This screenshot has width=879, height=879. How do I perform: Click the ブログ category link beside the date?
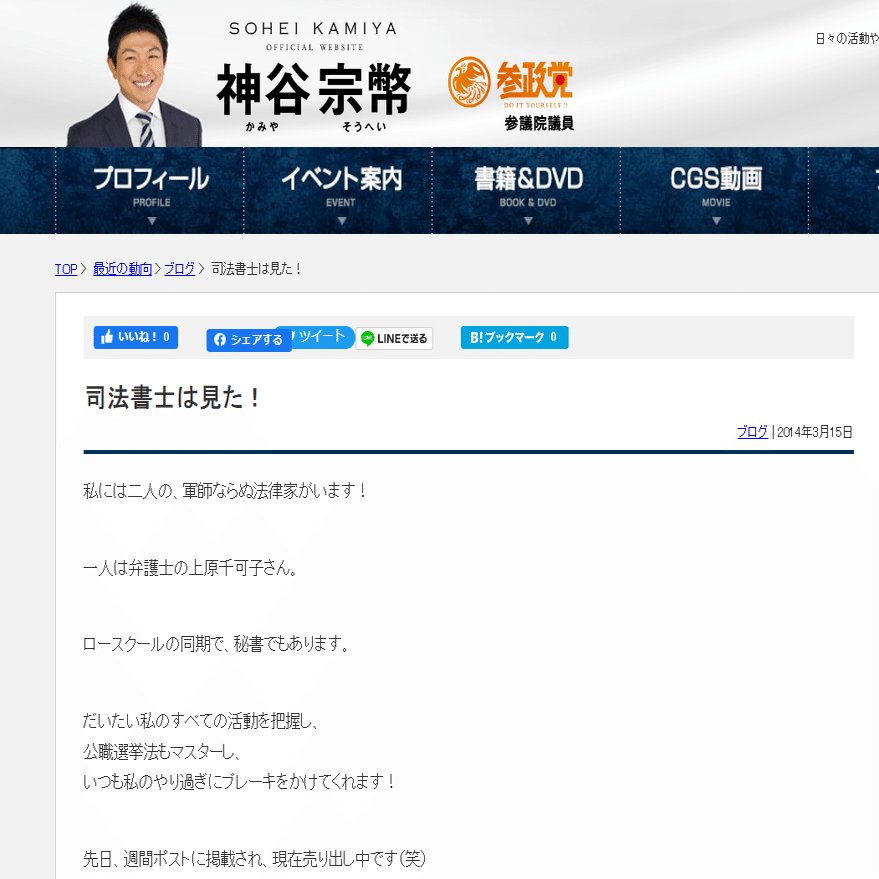(752, 432)
